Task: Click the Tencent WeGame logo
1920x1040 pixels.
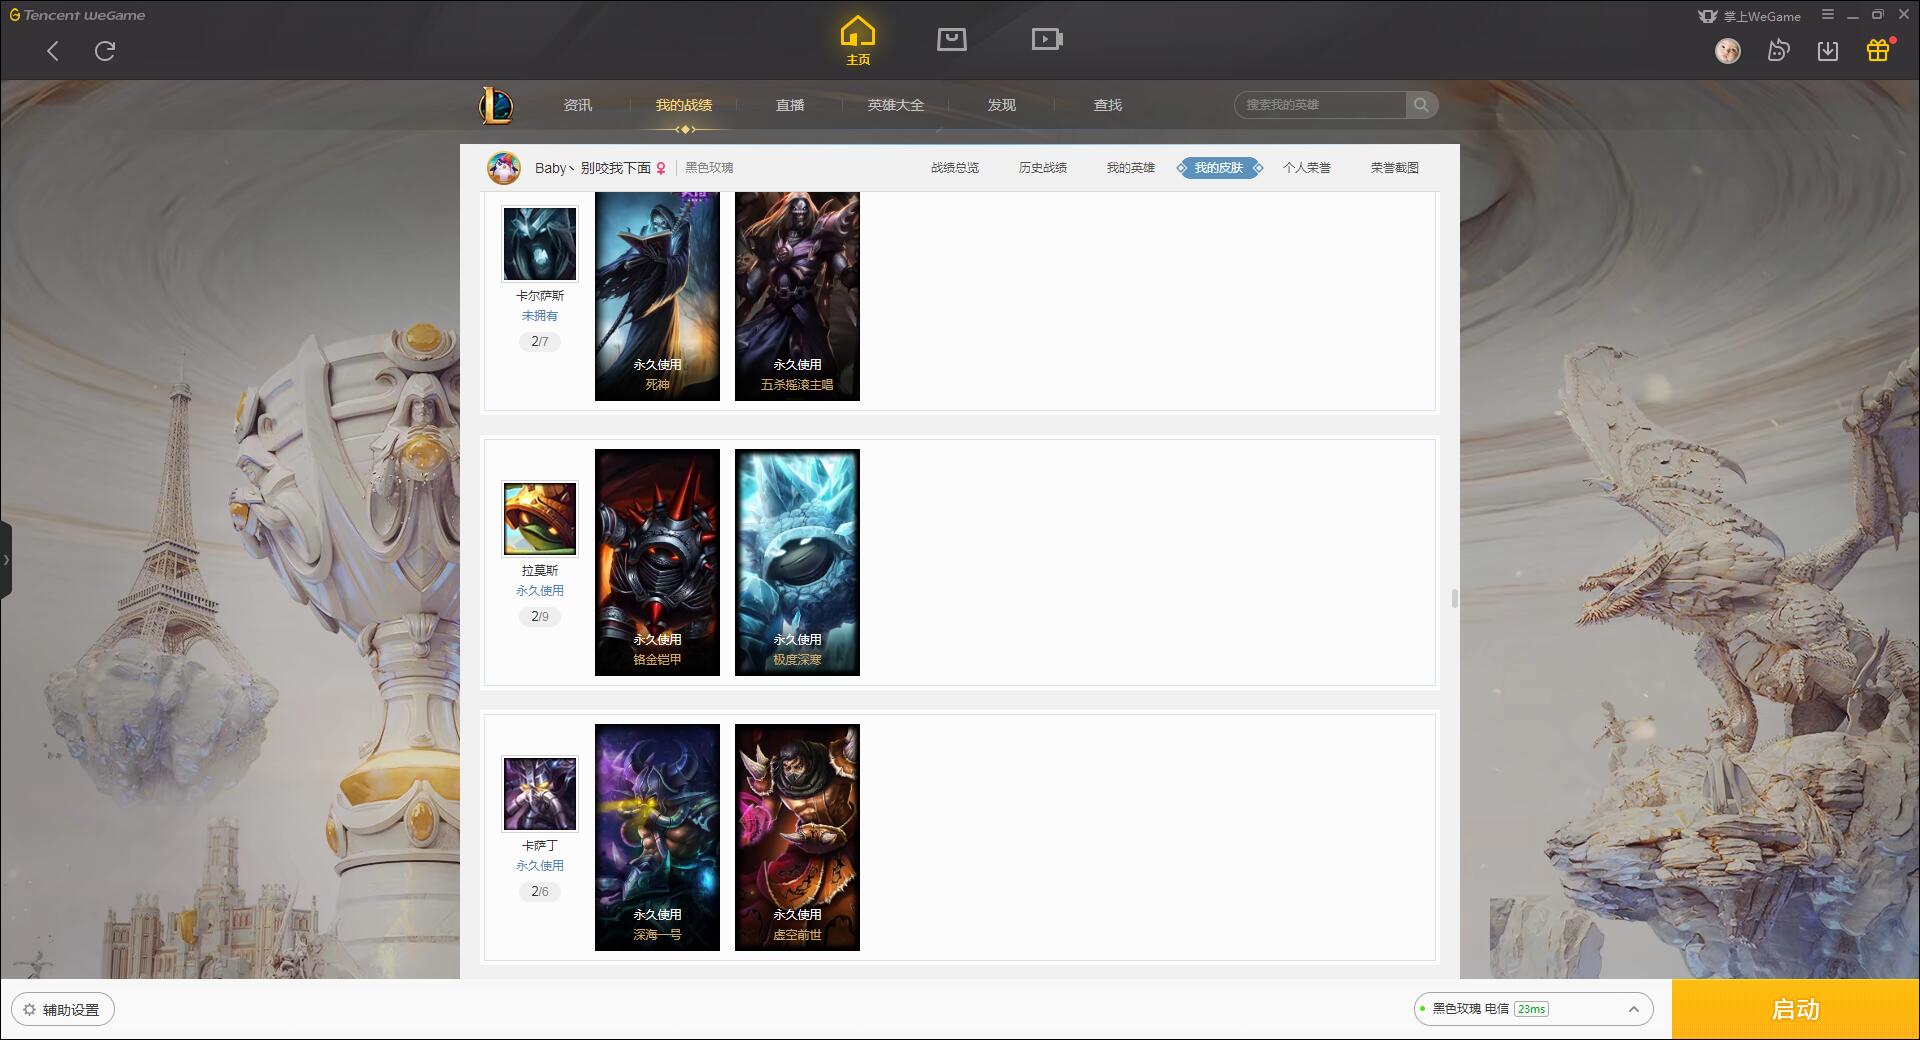Action: point(77,15)
